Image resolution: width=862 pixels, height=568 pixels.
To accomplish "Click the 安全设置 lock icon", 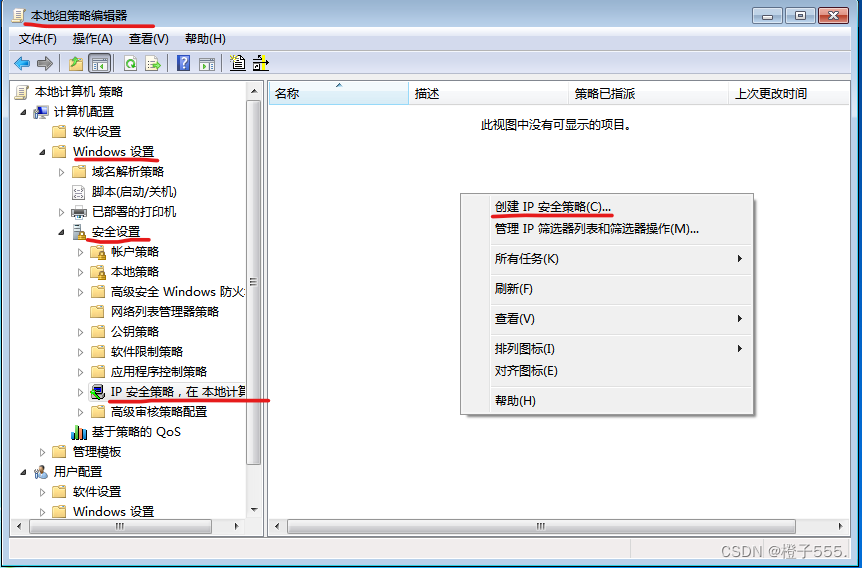I will 79,232.
